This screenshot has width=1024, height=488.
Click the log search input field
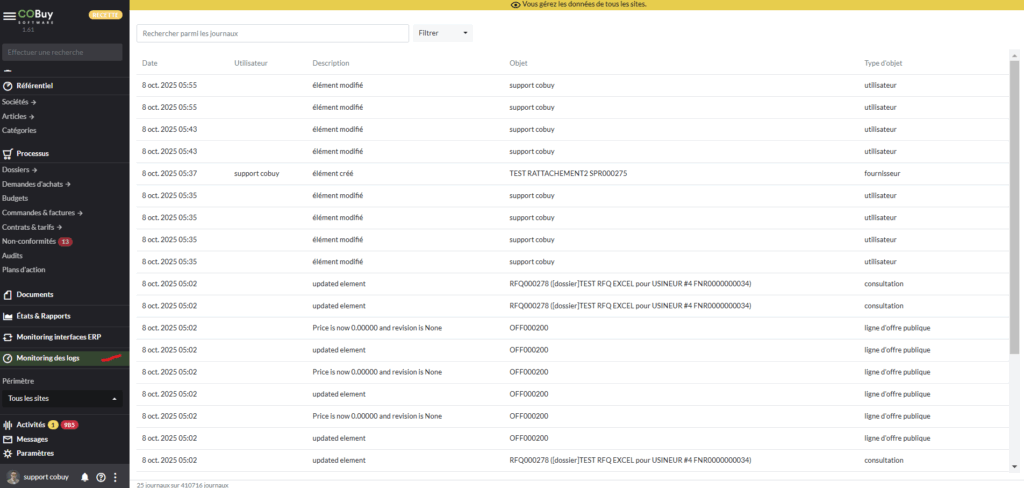(272, 33)
